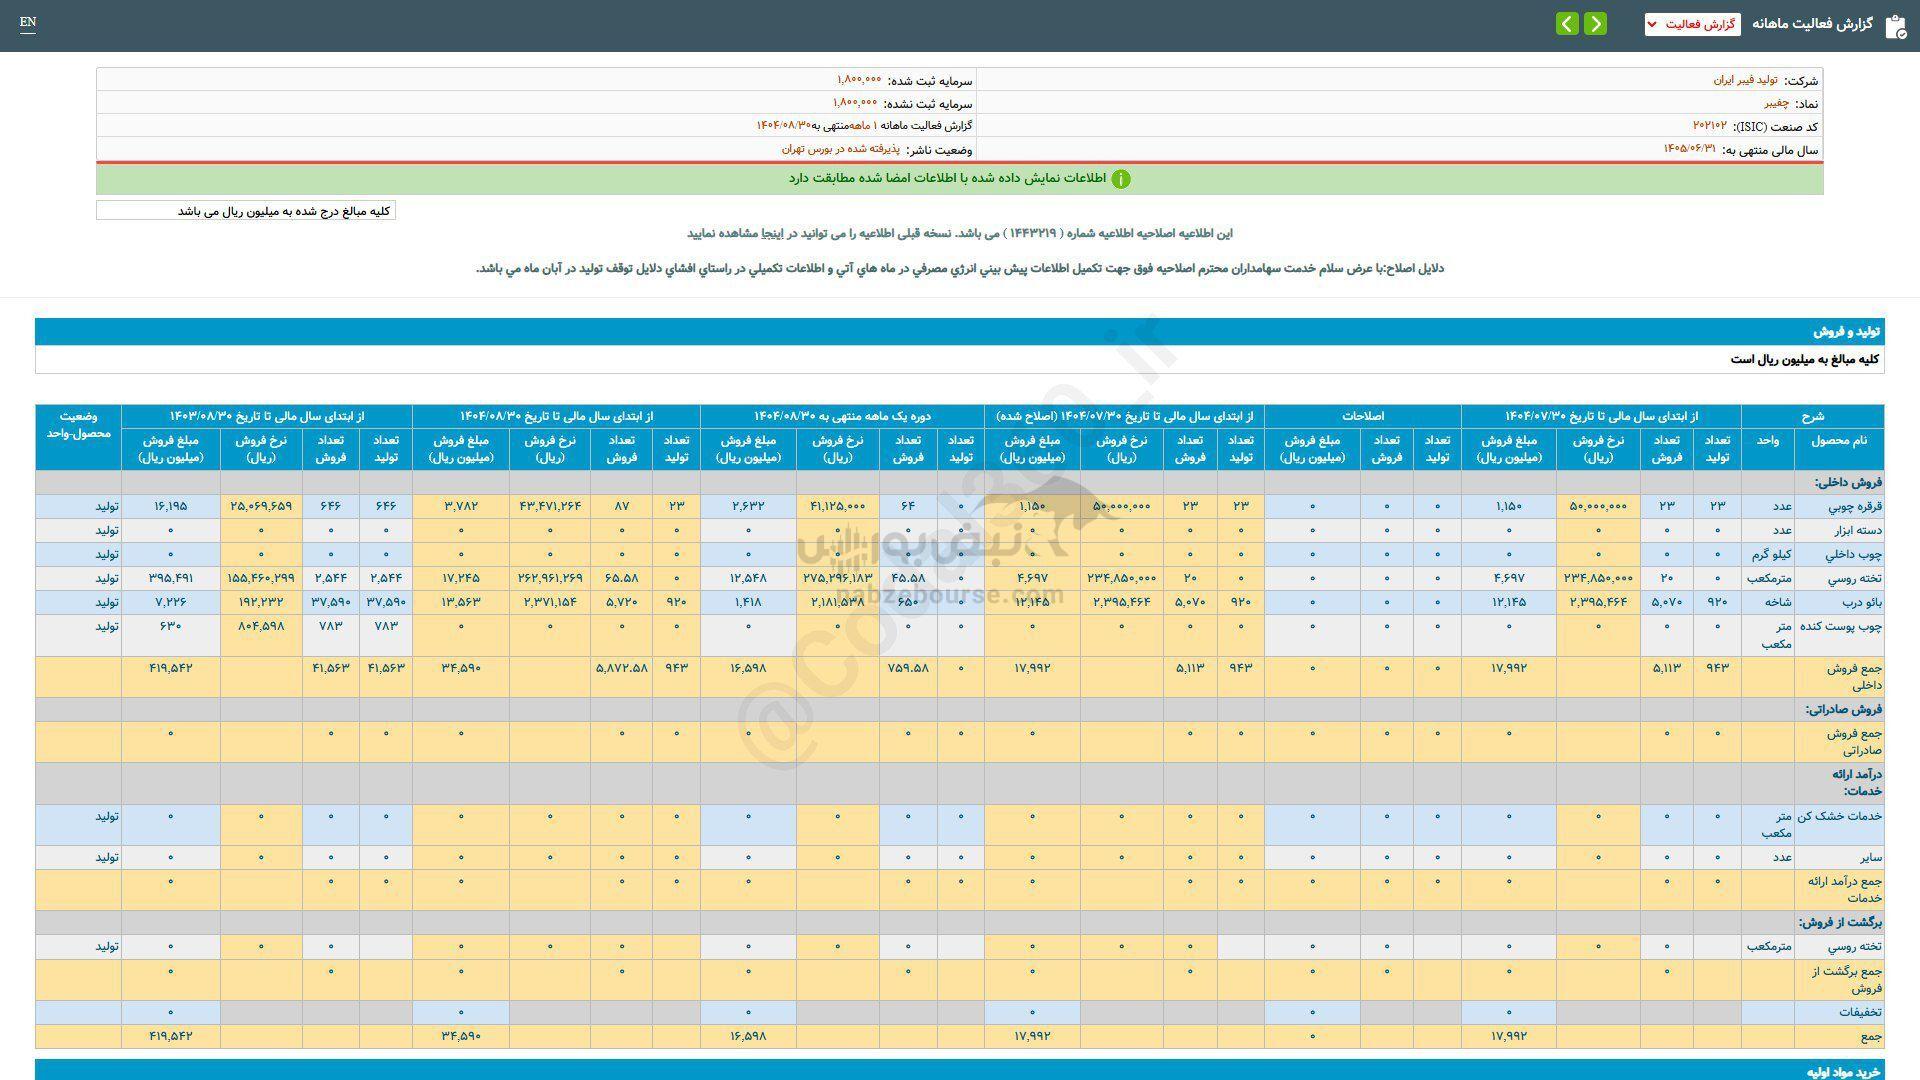The height and width of the screenshot is (1080, 1920).
Task: Click the وضعیت محصول-واحد column header
Action: pos(78,425)
